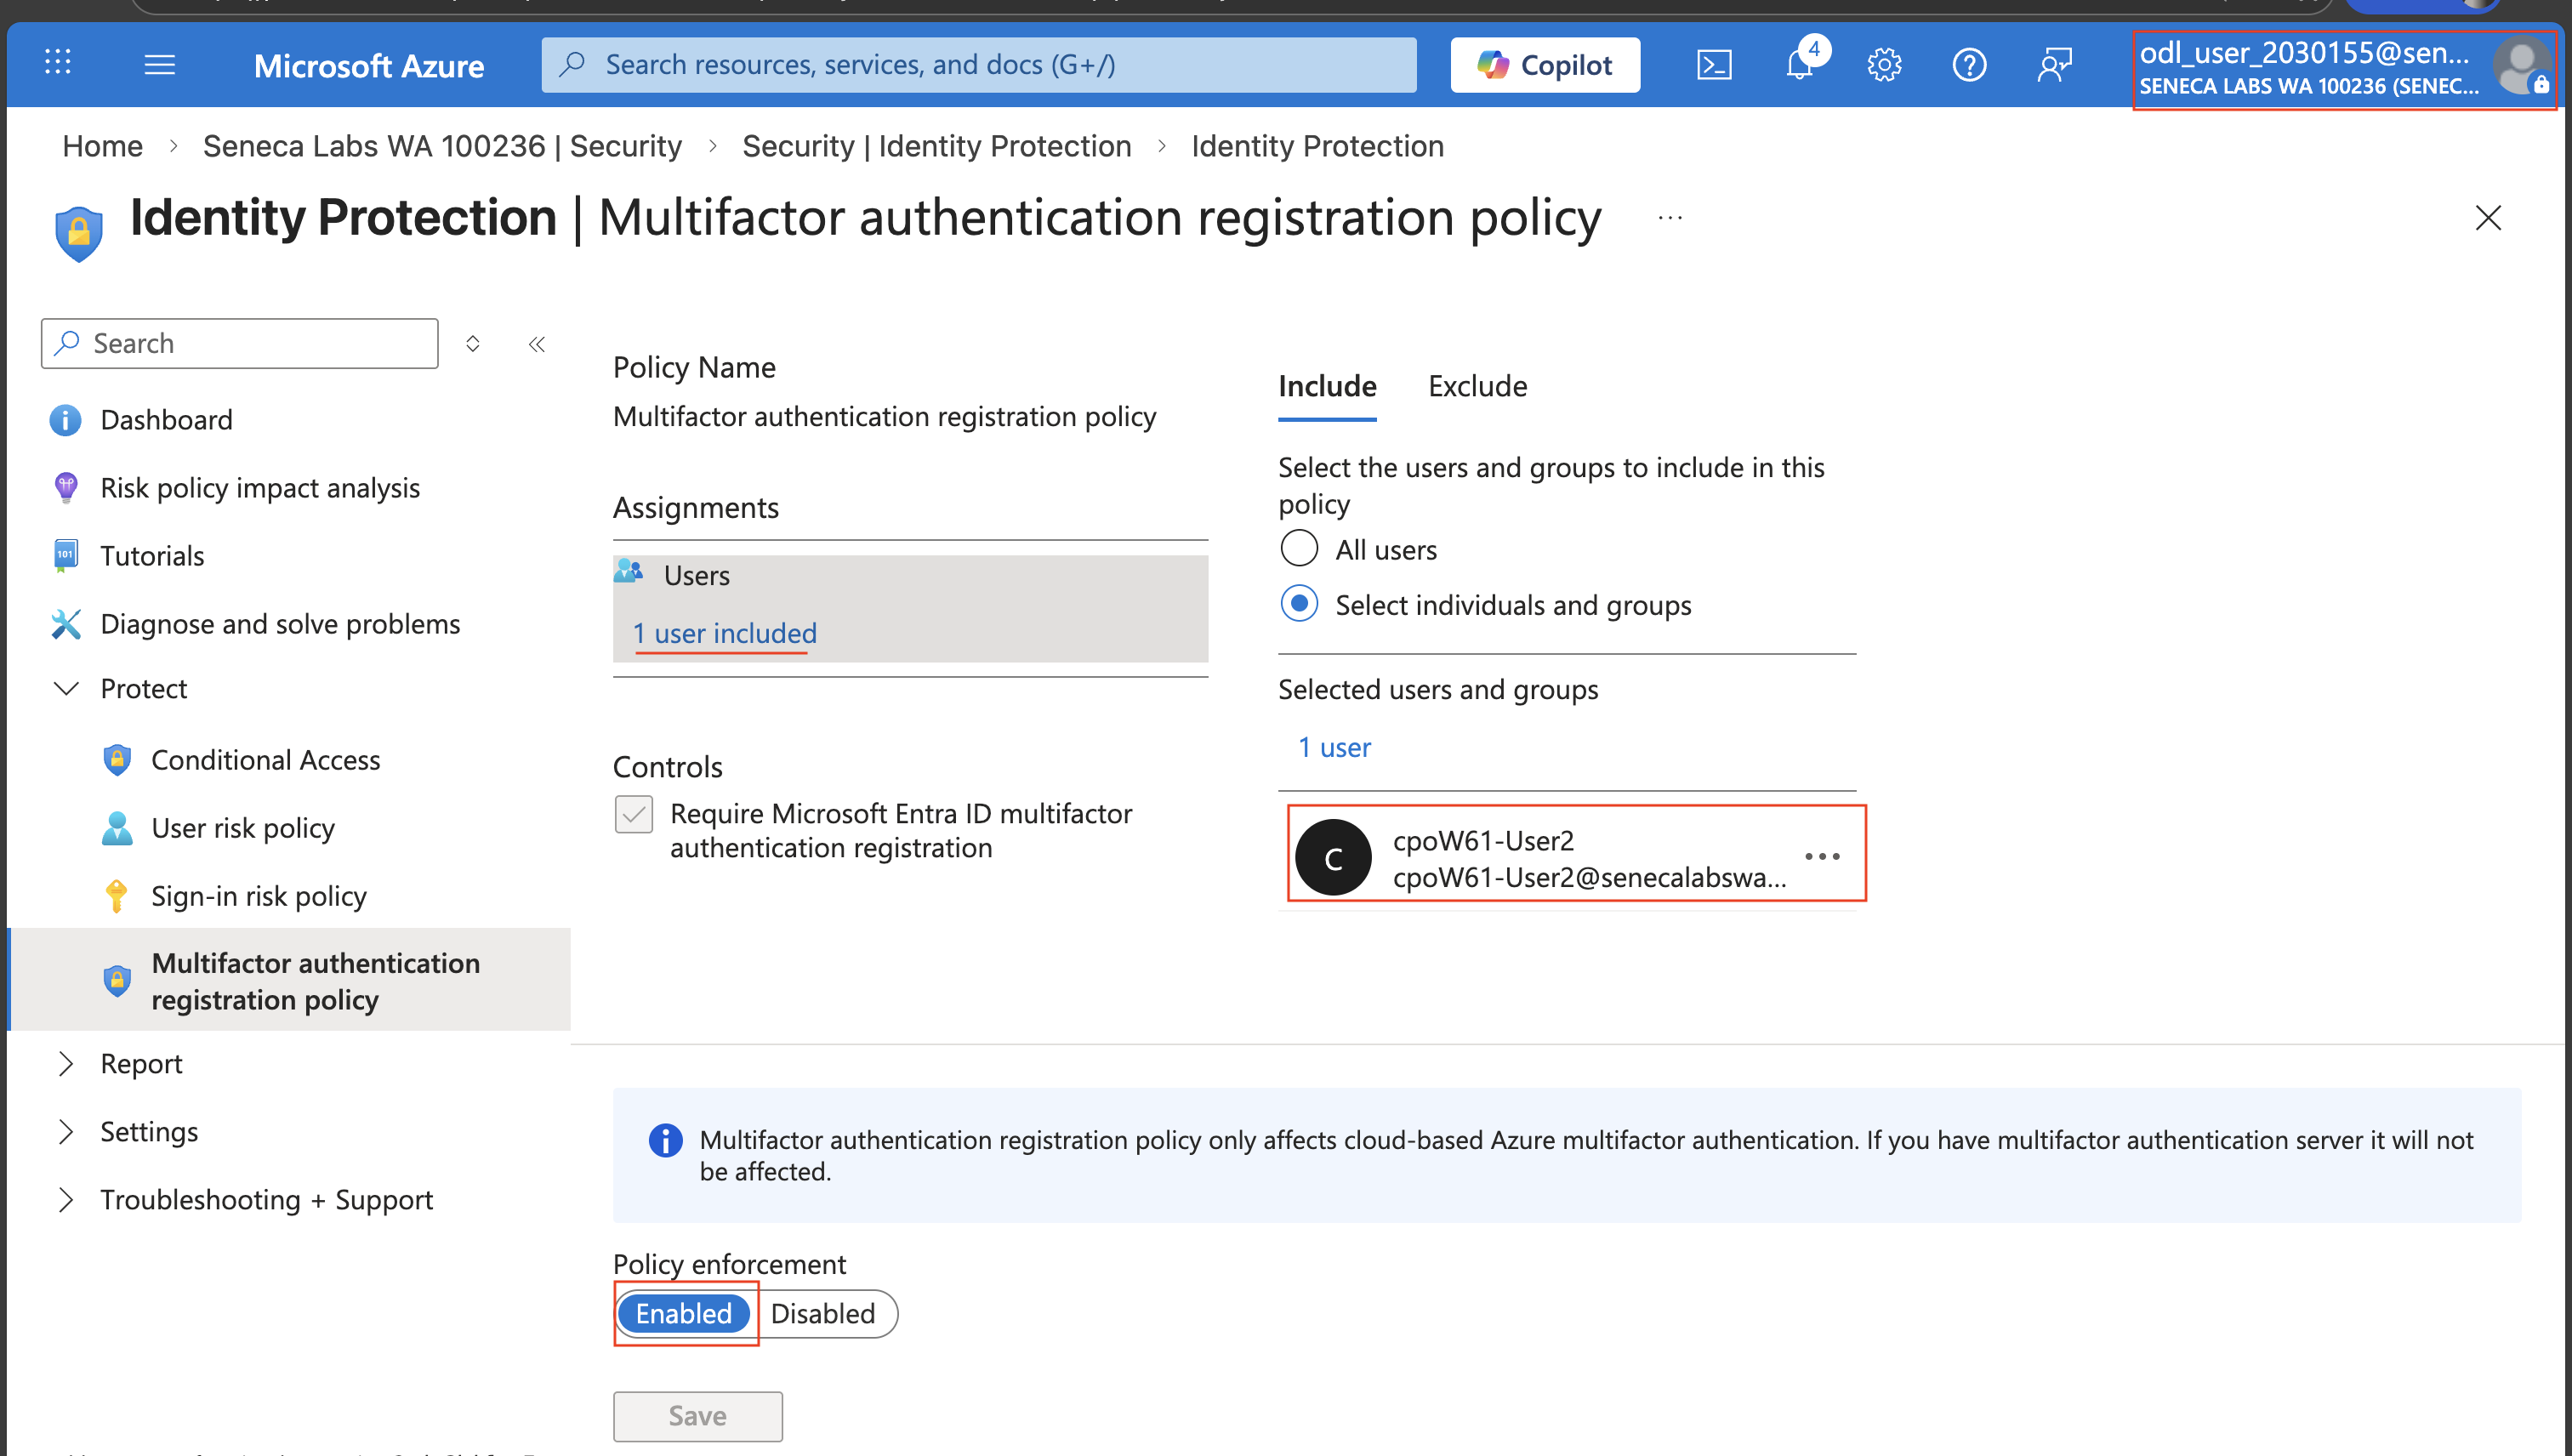Viewport: 2572px width, 1456px height.
Task: Click the User risk policy person icon
Action: (117, 828)
